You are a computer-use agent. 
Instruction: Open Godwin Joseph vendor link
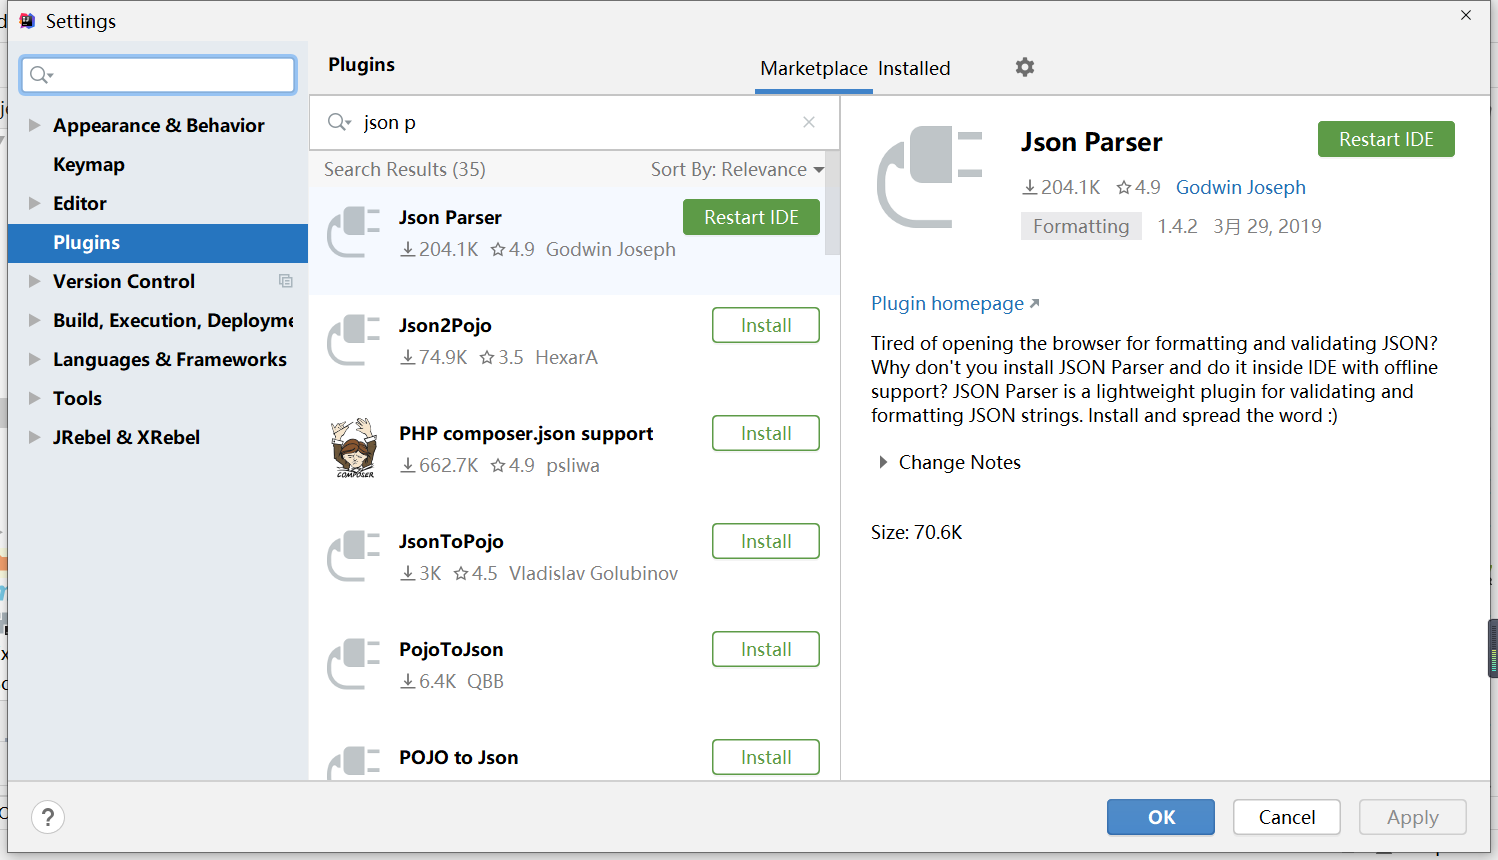[1240, 187]
